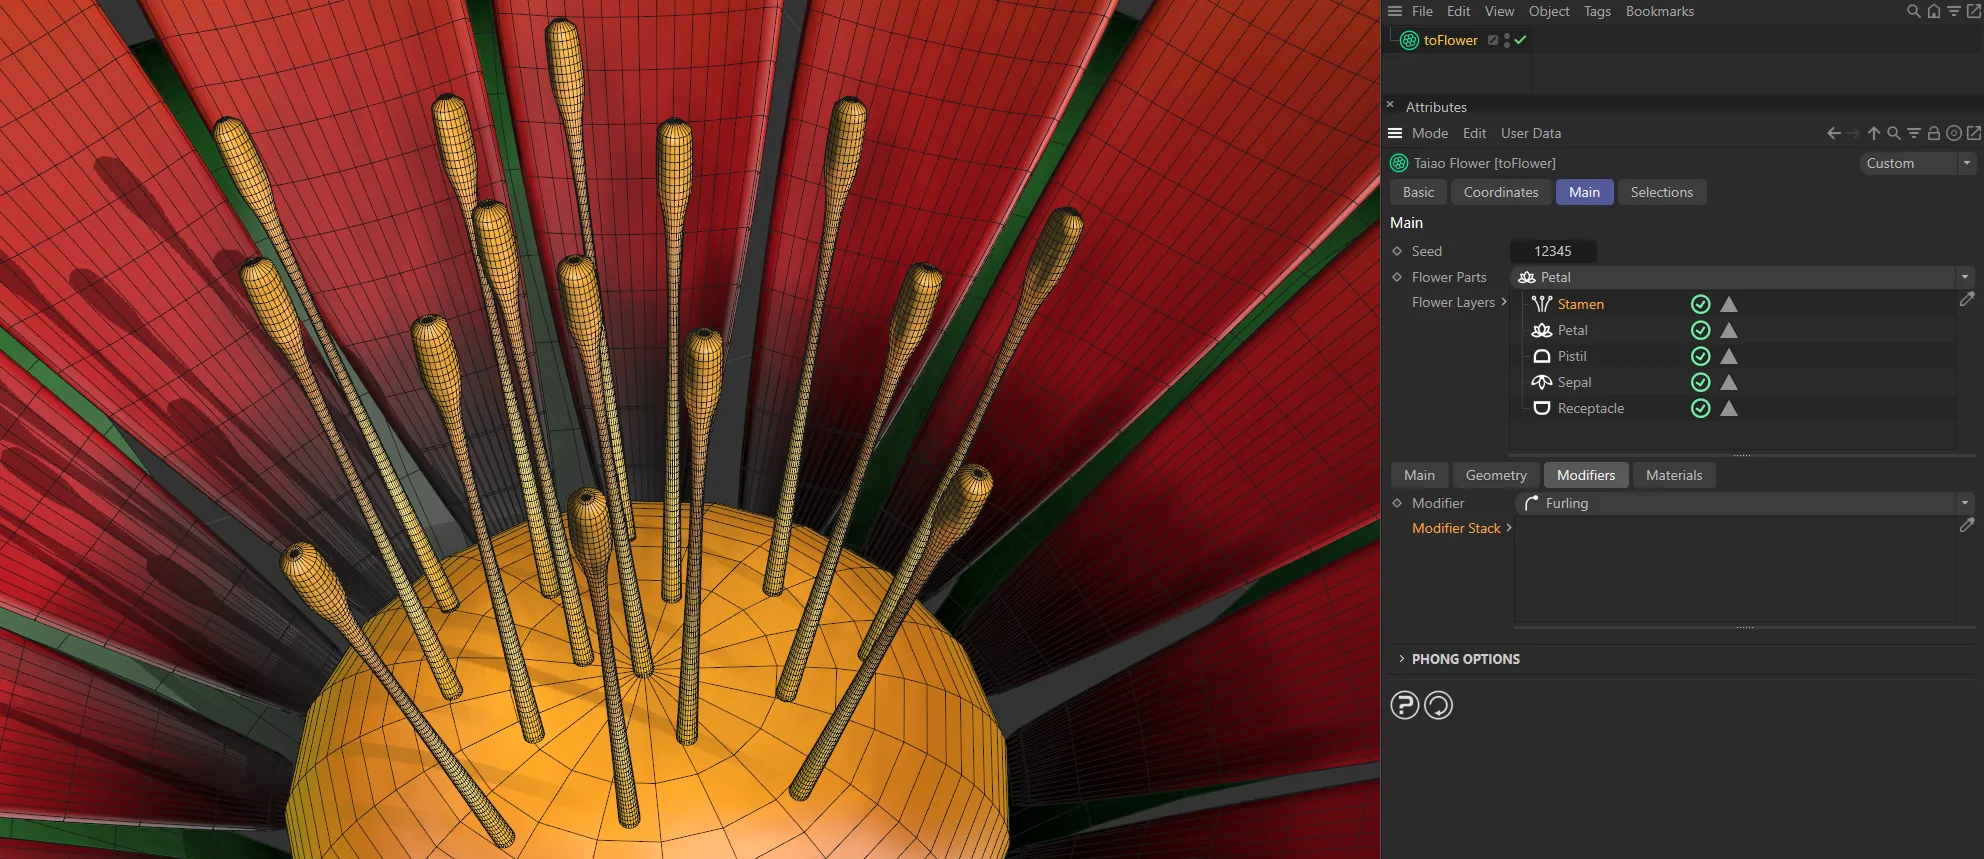Go up one level in Attributes
The image size is (1984, 859).
pyautogui.click(x=1874, y=133)
